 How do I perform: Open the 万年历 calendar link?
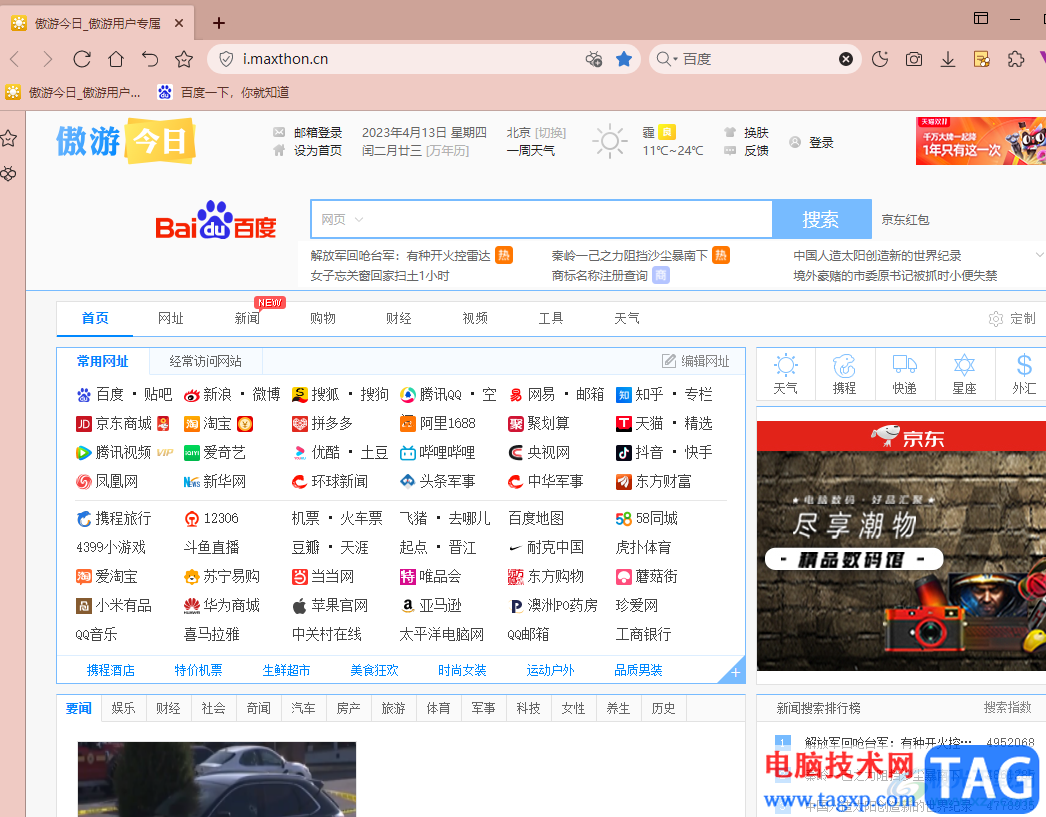[447, 151]
